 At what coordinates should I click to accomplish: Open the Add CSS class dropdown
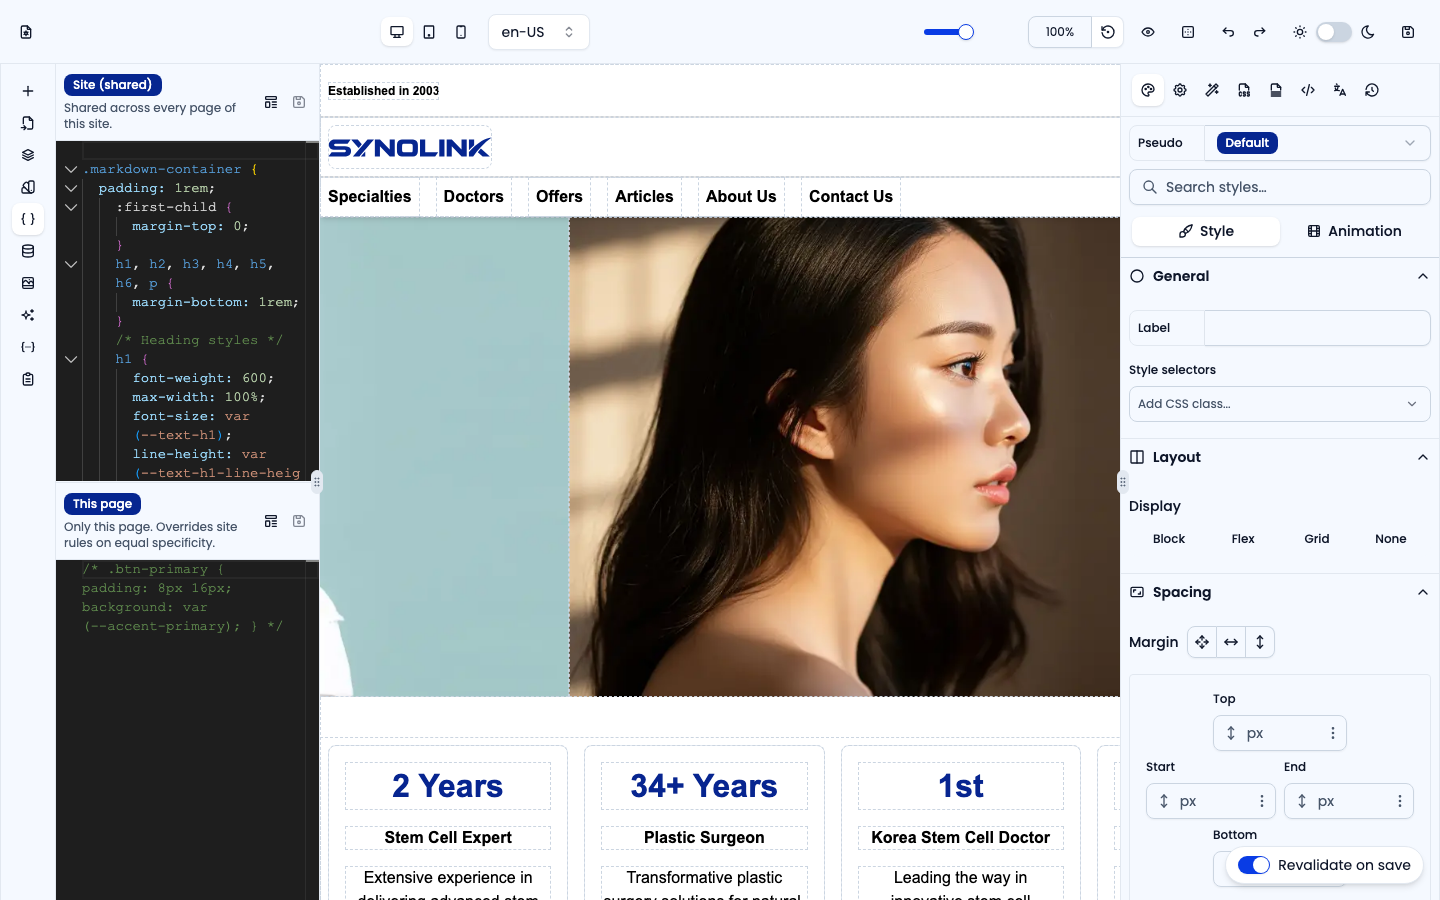pos(1280,404)
